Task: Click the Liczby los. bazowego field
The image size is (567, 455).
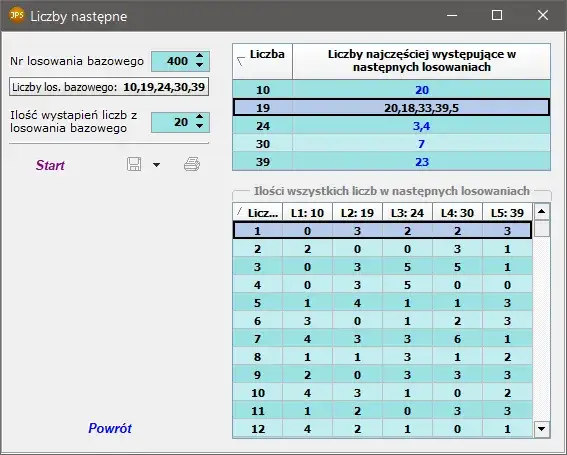Action: pos(109,87)
